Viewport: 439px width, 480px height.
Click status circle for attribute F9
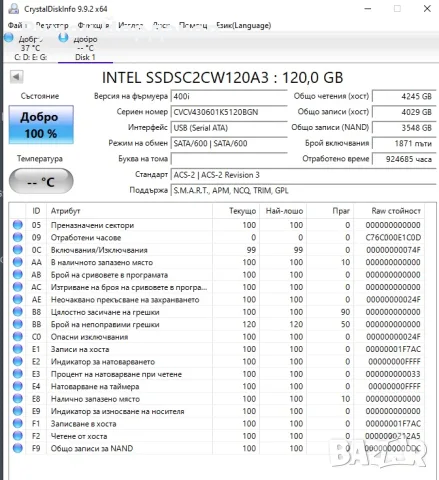pyautogui.click(x=18, y=448)
